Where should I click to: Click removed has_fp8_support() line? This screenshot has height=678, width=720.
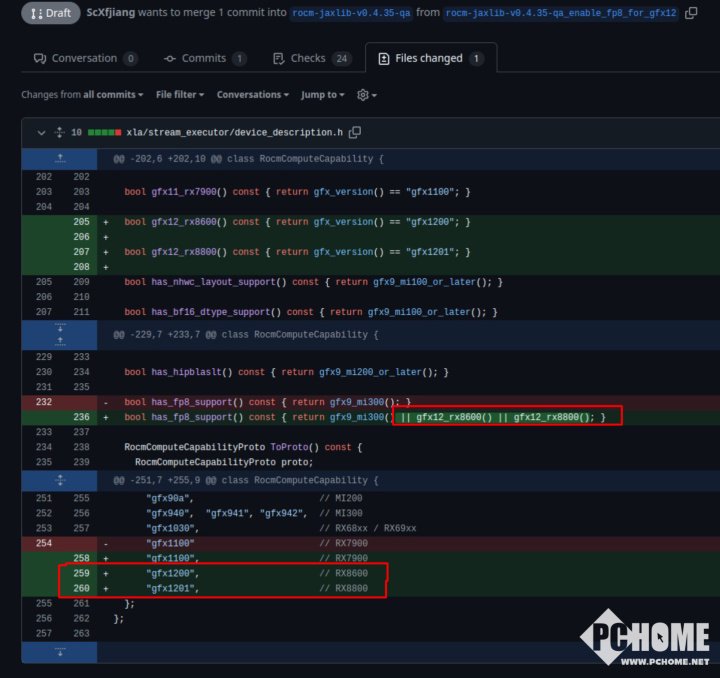tap(268, 402)
